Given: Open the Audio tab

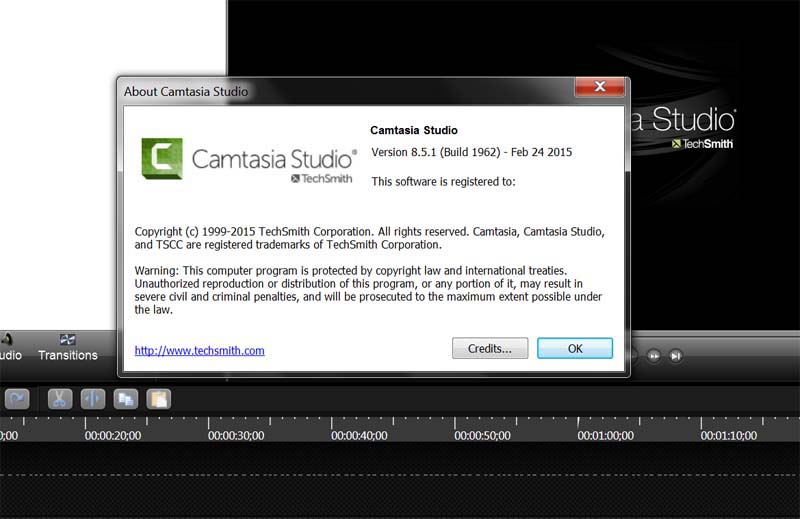Looking at the screenshot, I should [8, 348].
